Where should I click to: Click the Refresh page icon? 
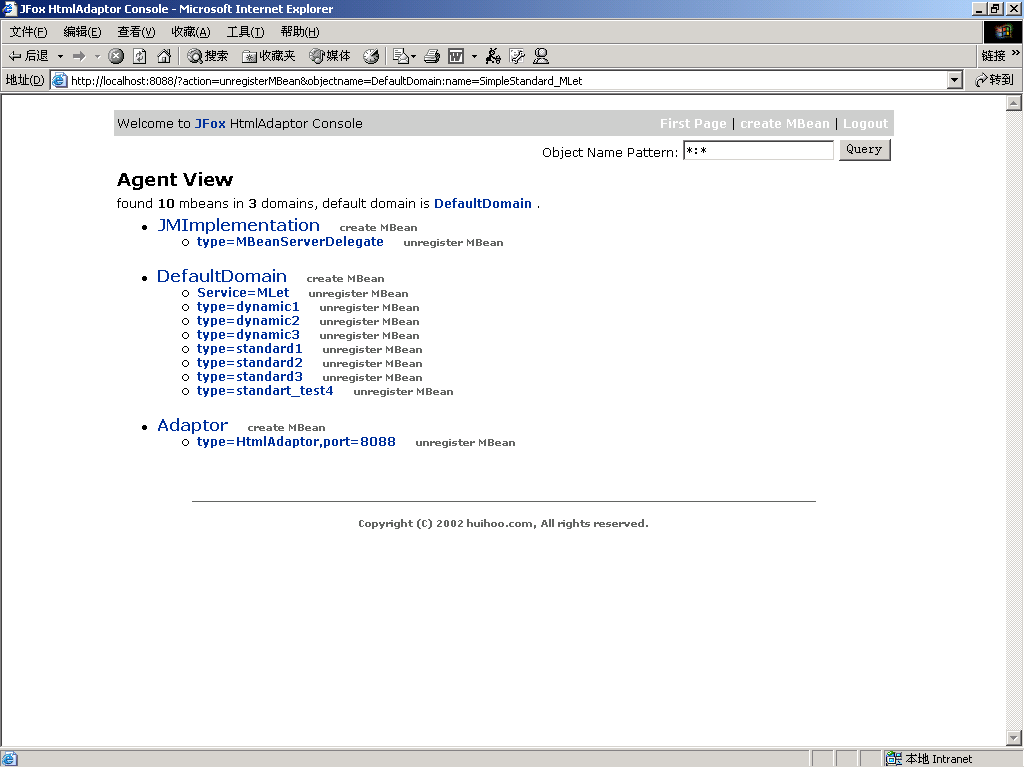(x=140, y=56)
